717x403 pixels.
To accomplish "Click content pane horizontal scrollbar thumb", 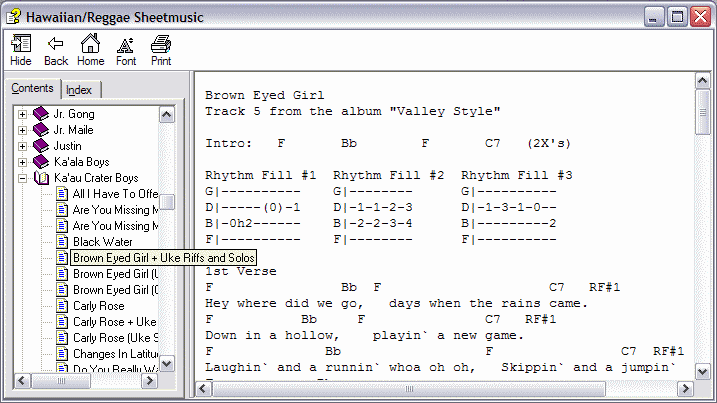I will click(x=409, y=389).
